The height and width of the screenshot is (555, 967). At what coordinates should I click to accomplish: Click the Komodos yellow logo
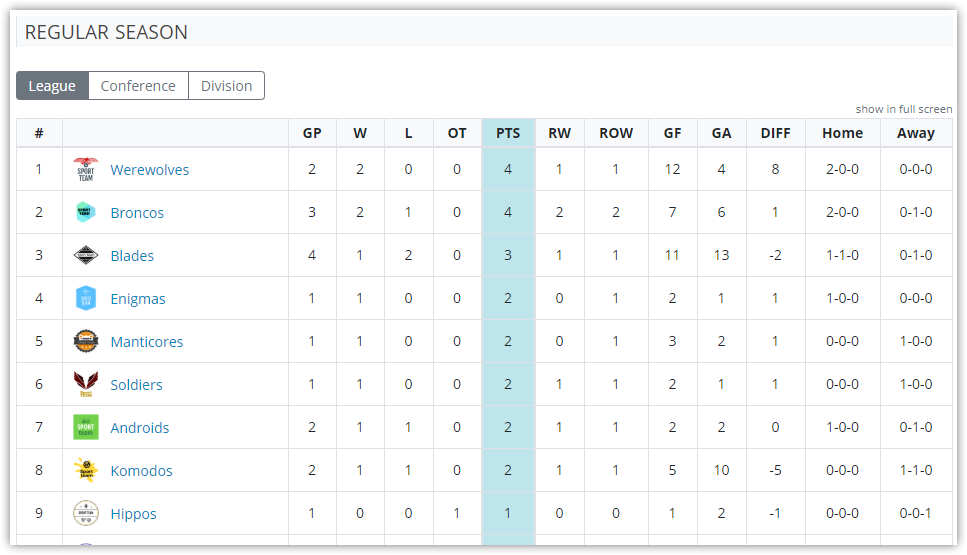click(x=86, y=471)
